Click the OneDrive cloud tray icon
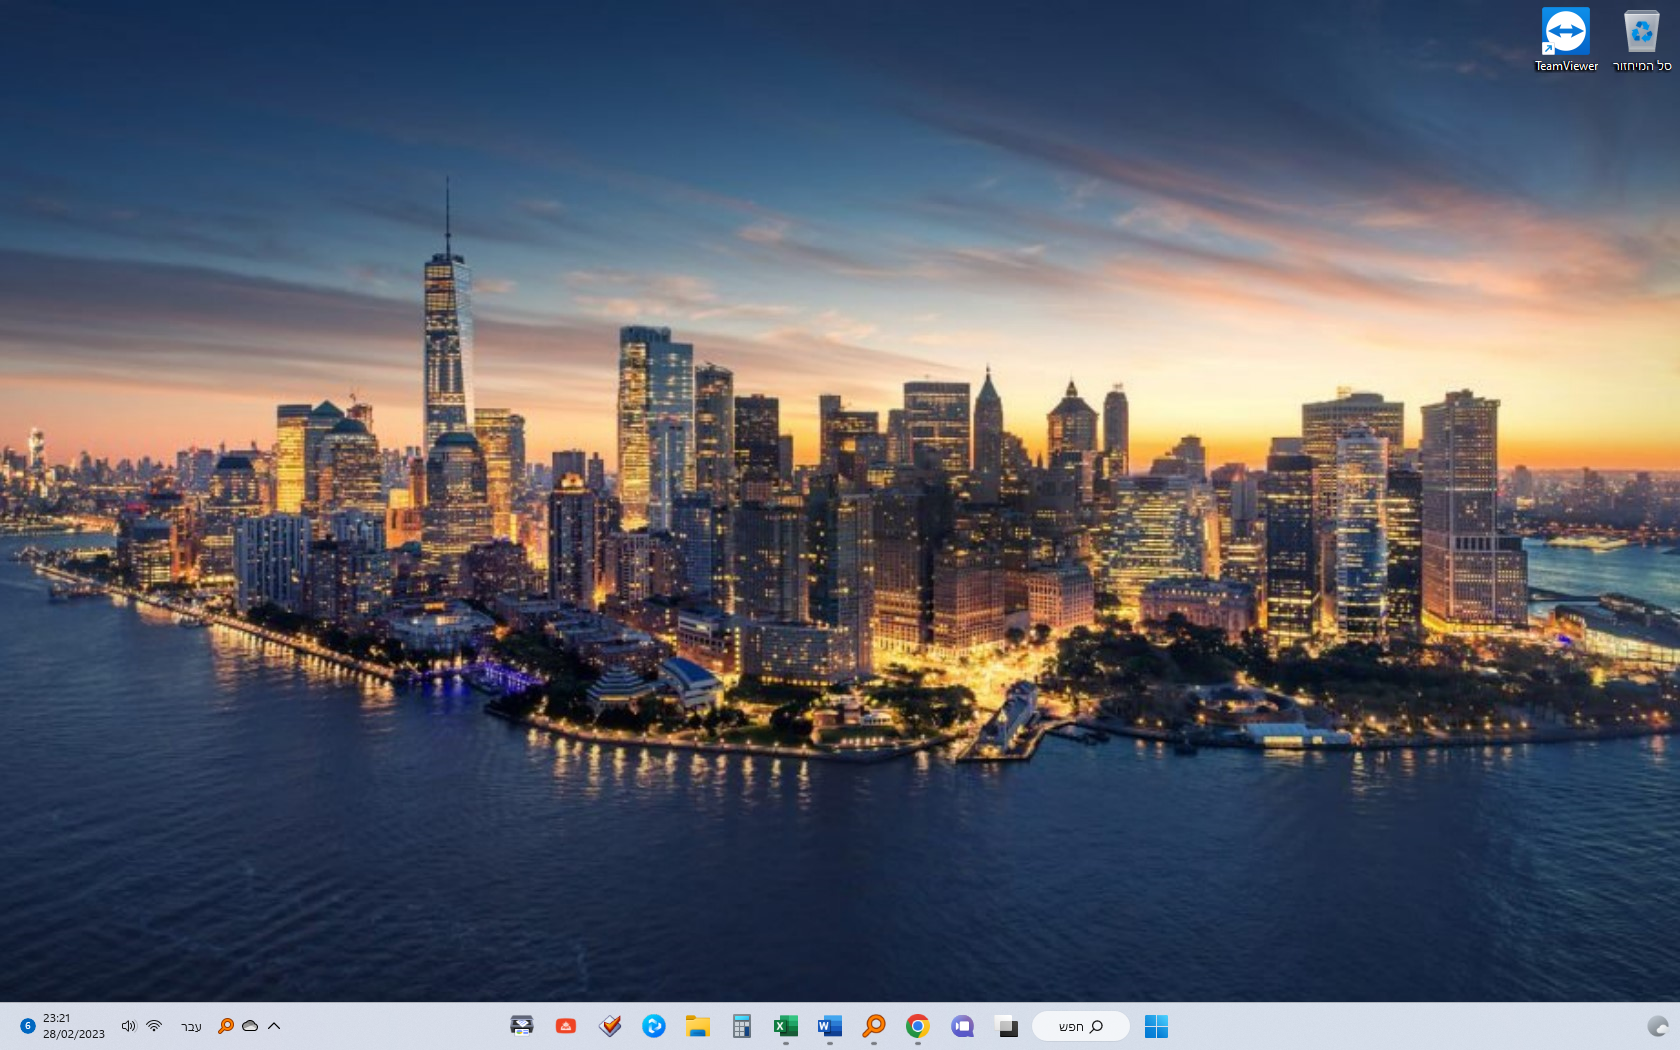Image resolution: width=1680 pixels, height=1050 pixels. pyautogui.click(x=250, y=1026)
